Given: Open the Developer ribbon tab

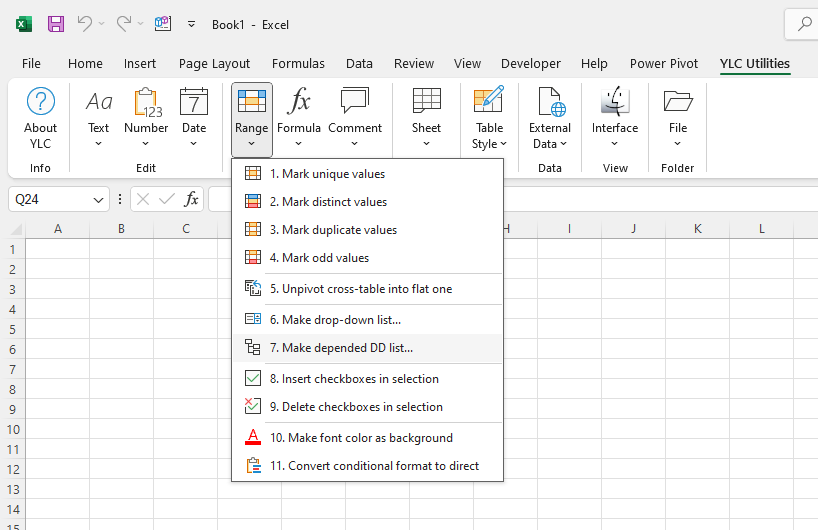Looking at the screenshot, I should point(530,63).
